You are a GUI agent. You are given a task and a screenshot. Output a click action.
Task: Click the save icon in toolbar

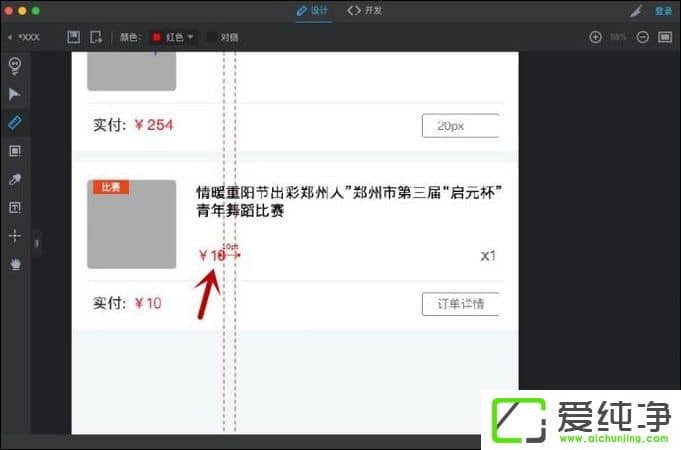(73, 37)
